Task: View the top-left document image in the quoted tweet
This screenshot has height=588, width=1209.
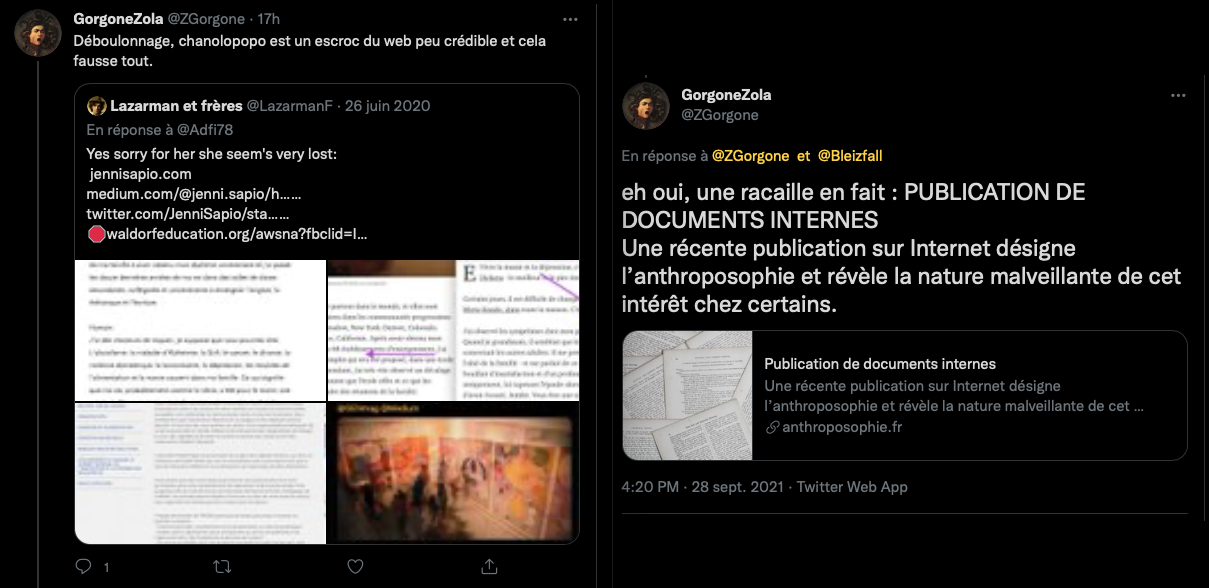Action: (201, 330)
